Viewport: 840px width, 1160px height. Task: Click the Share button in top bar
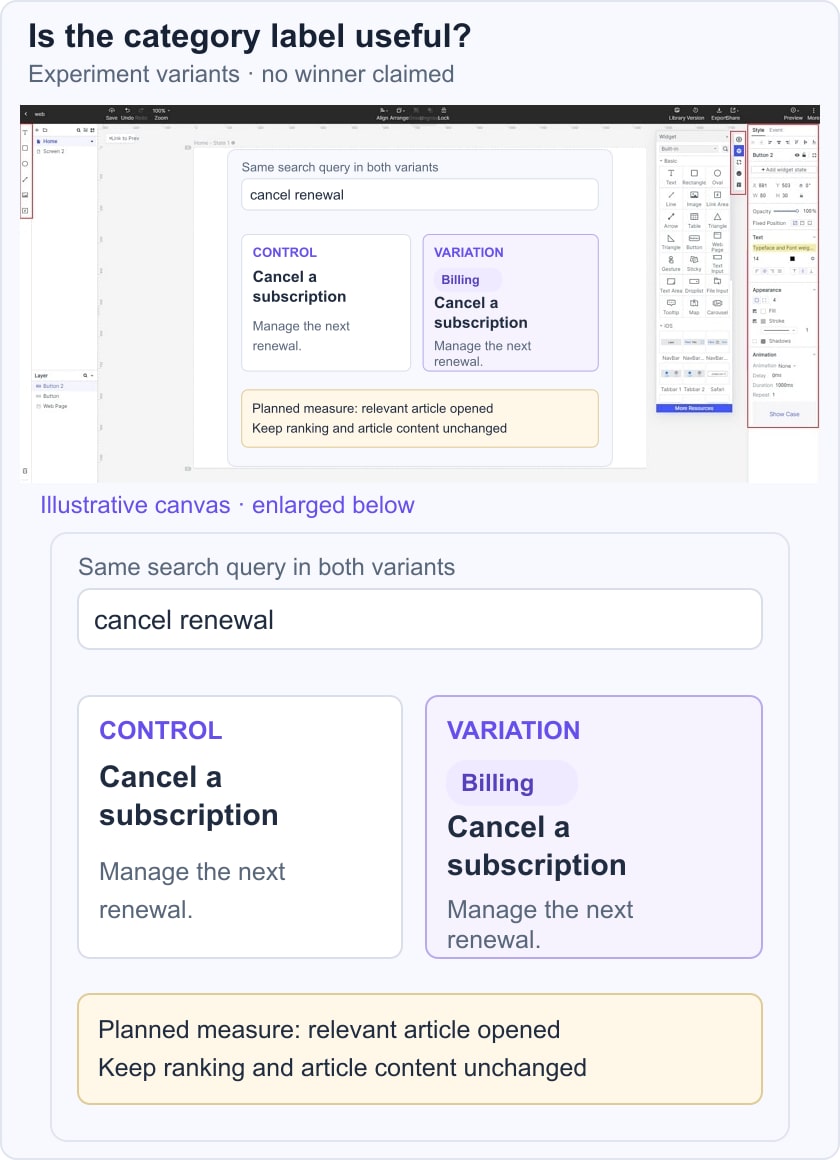[733, 113]
